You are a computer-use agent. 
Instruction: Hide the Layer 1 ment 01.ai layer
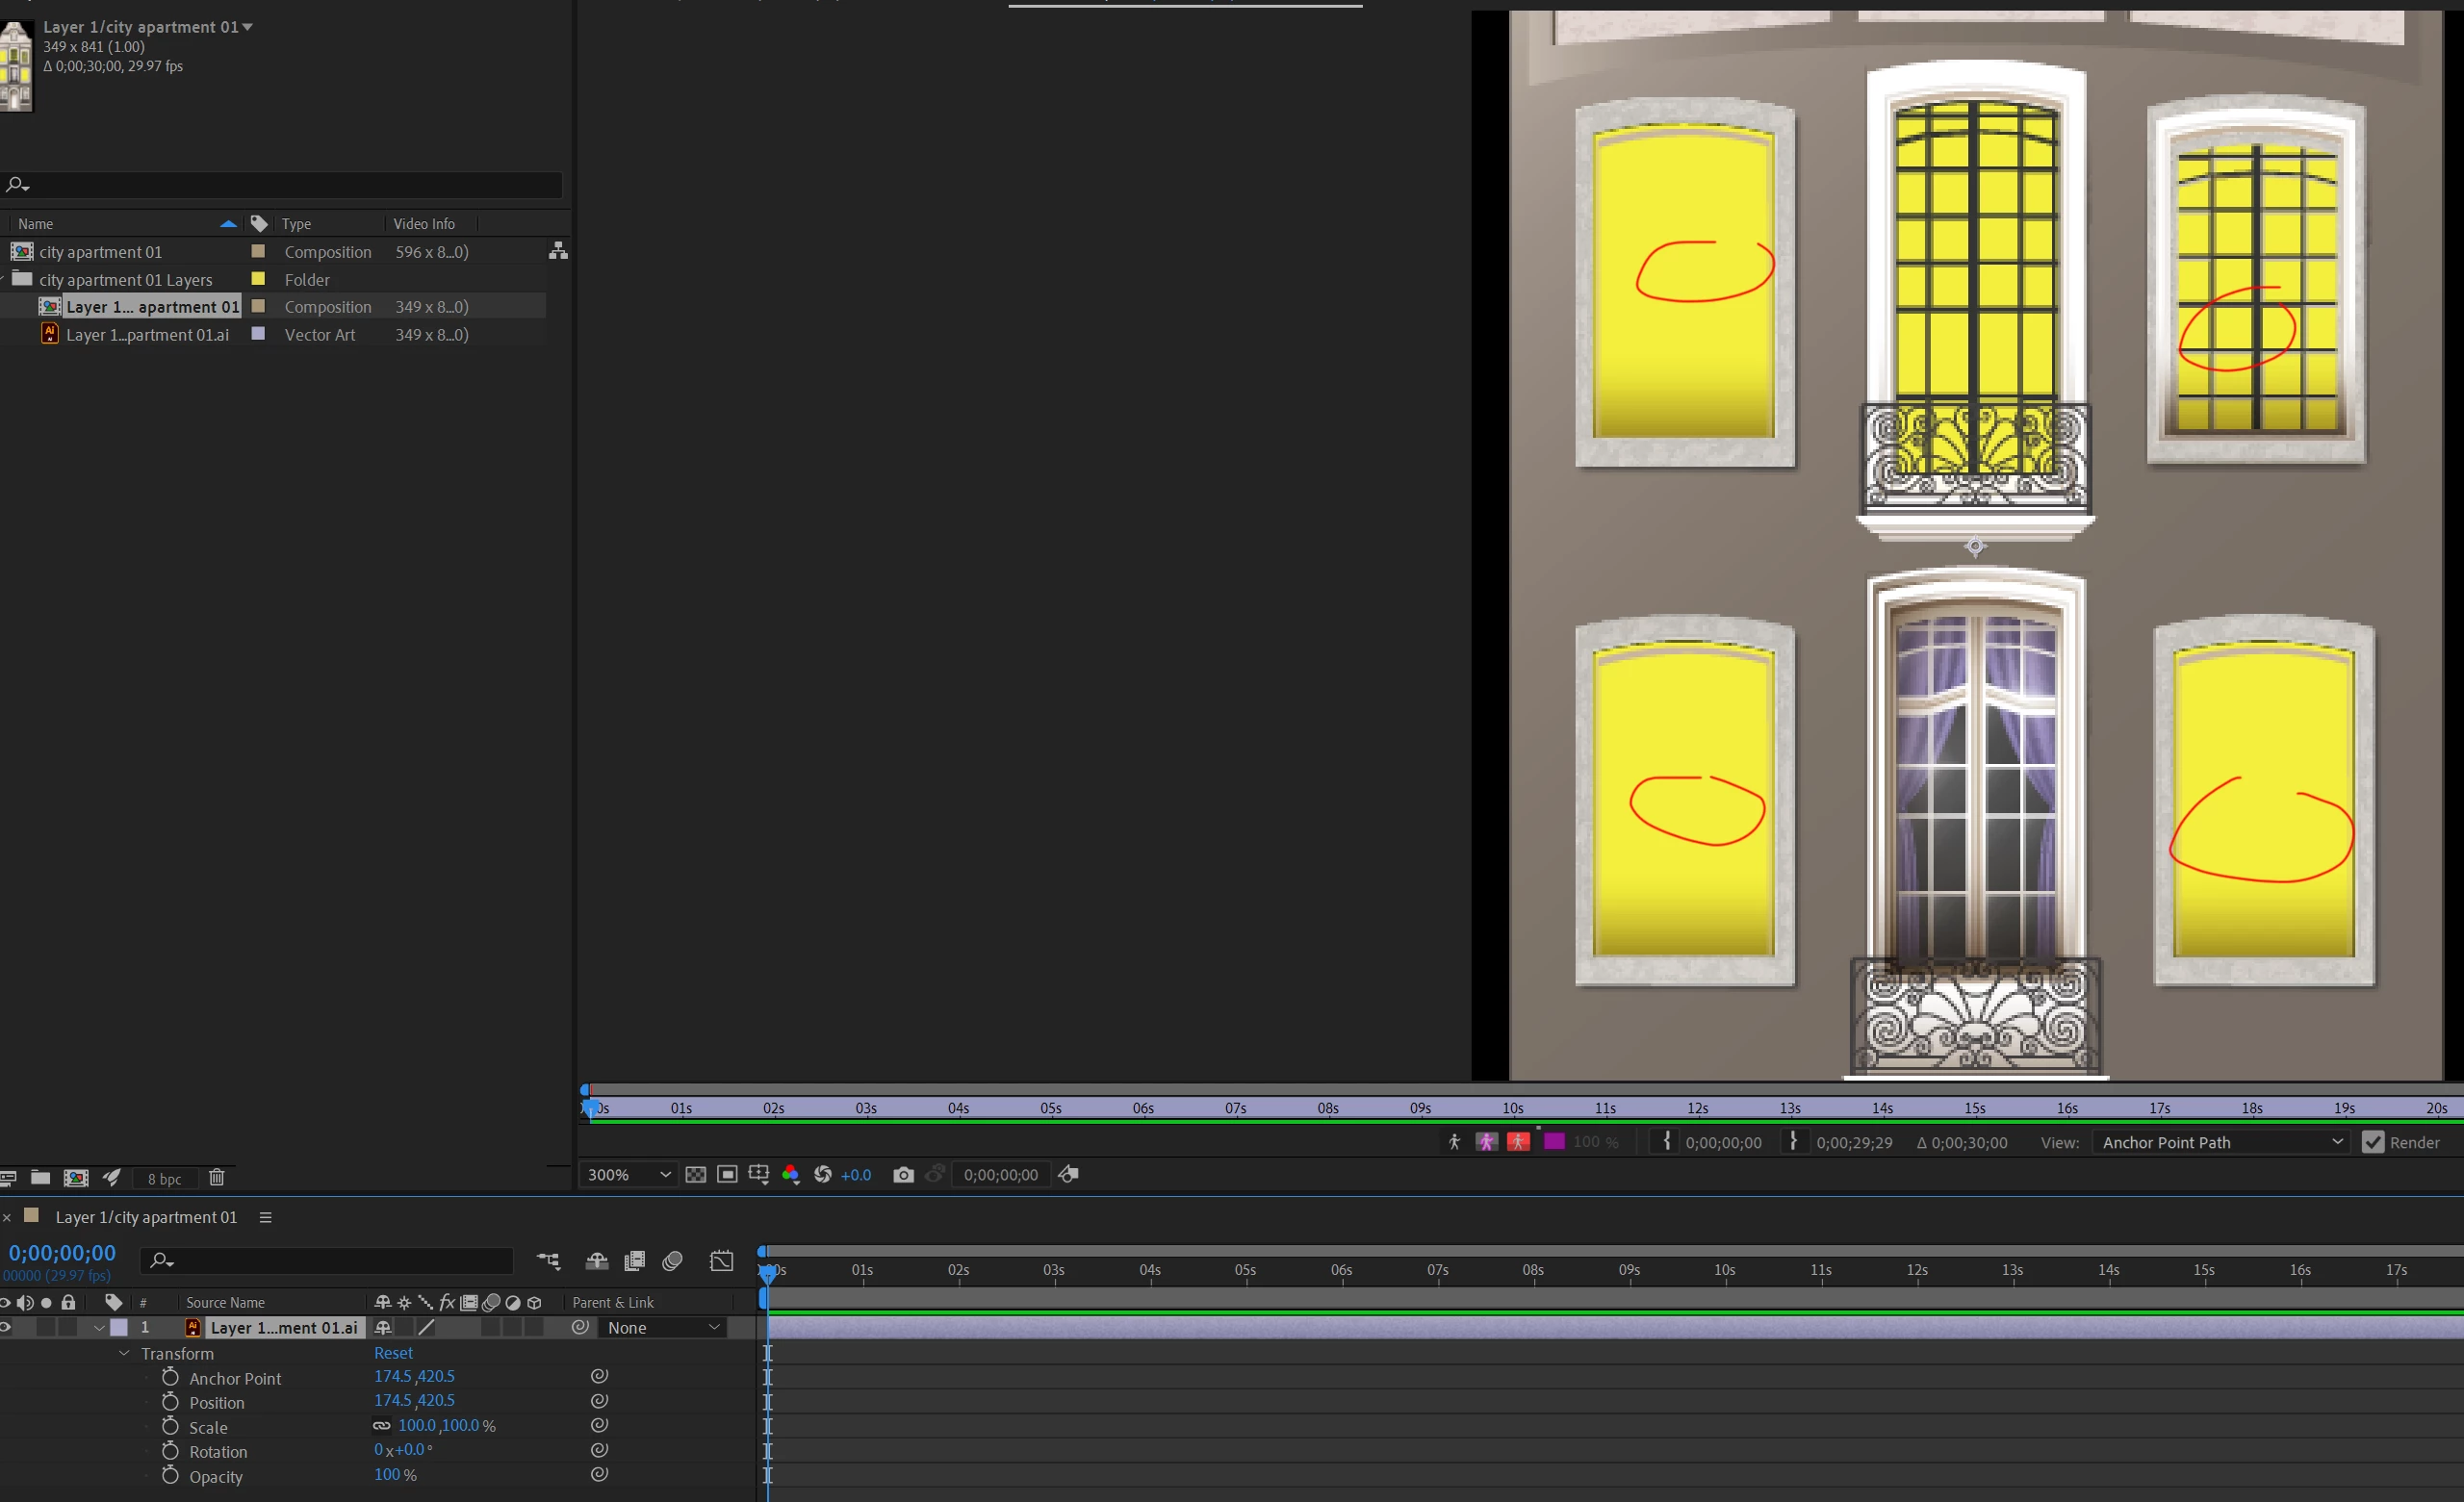(x=5, y=1328)
